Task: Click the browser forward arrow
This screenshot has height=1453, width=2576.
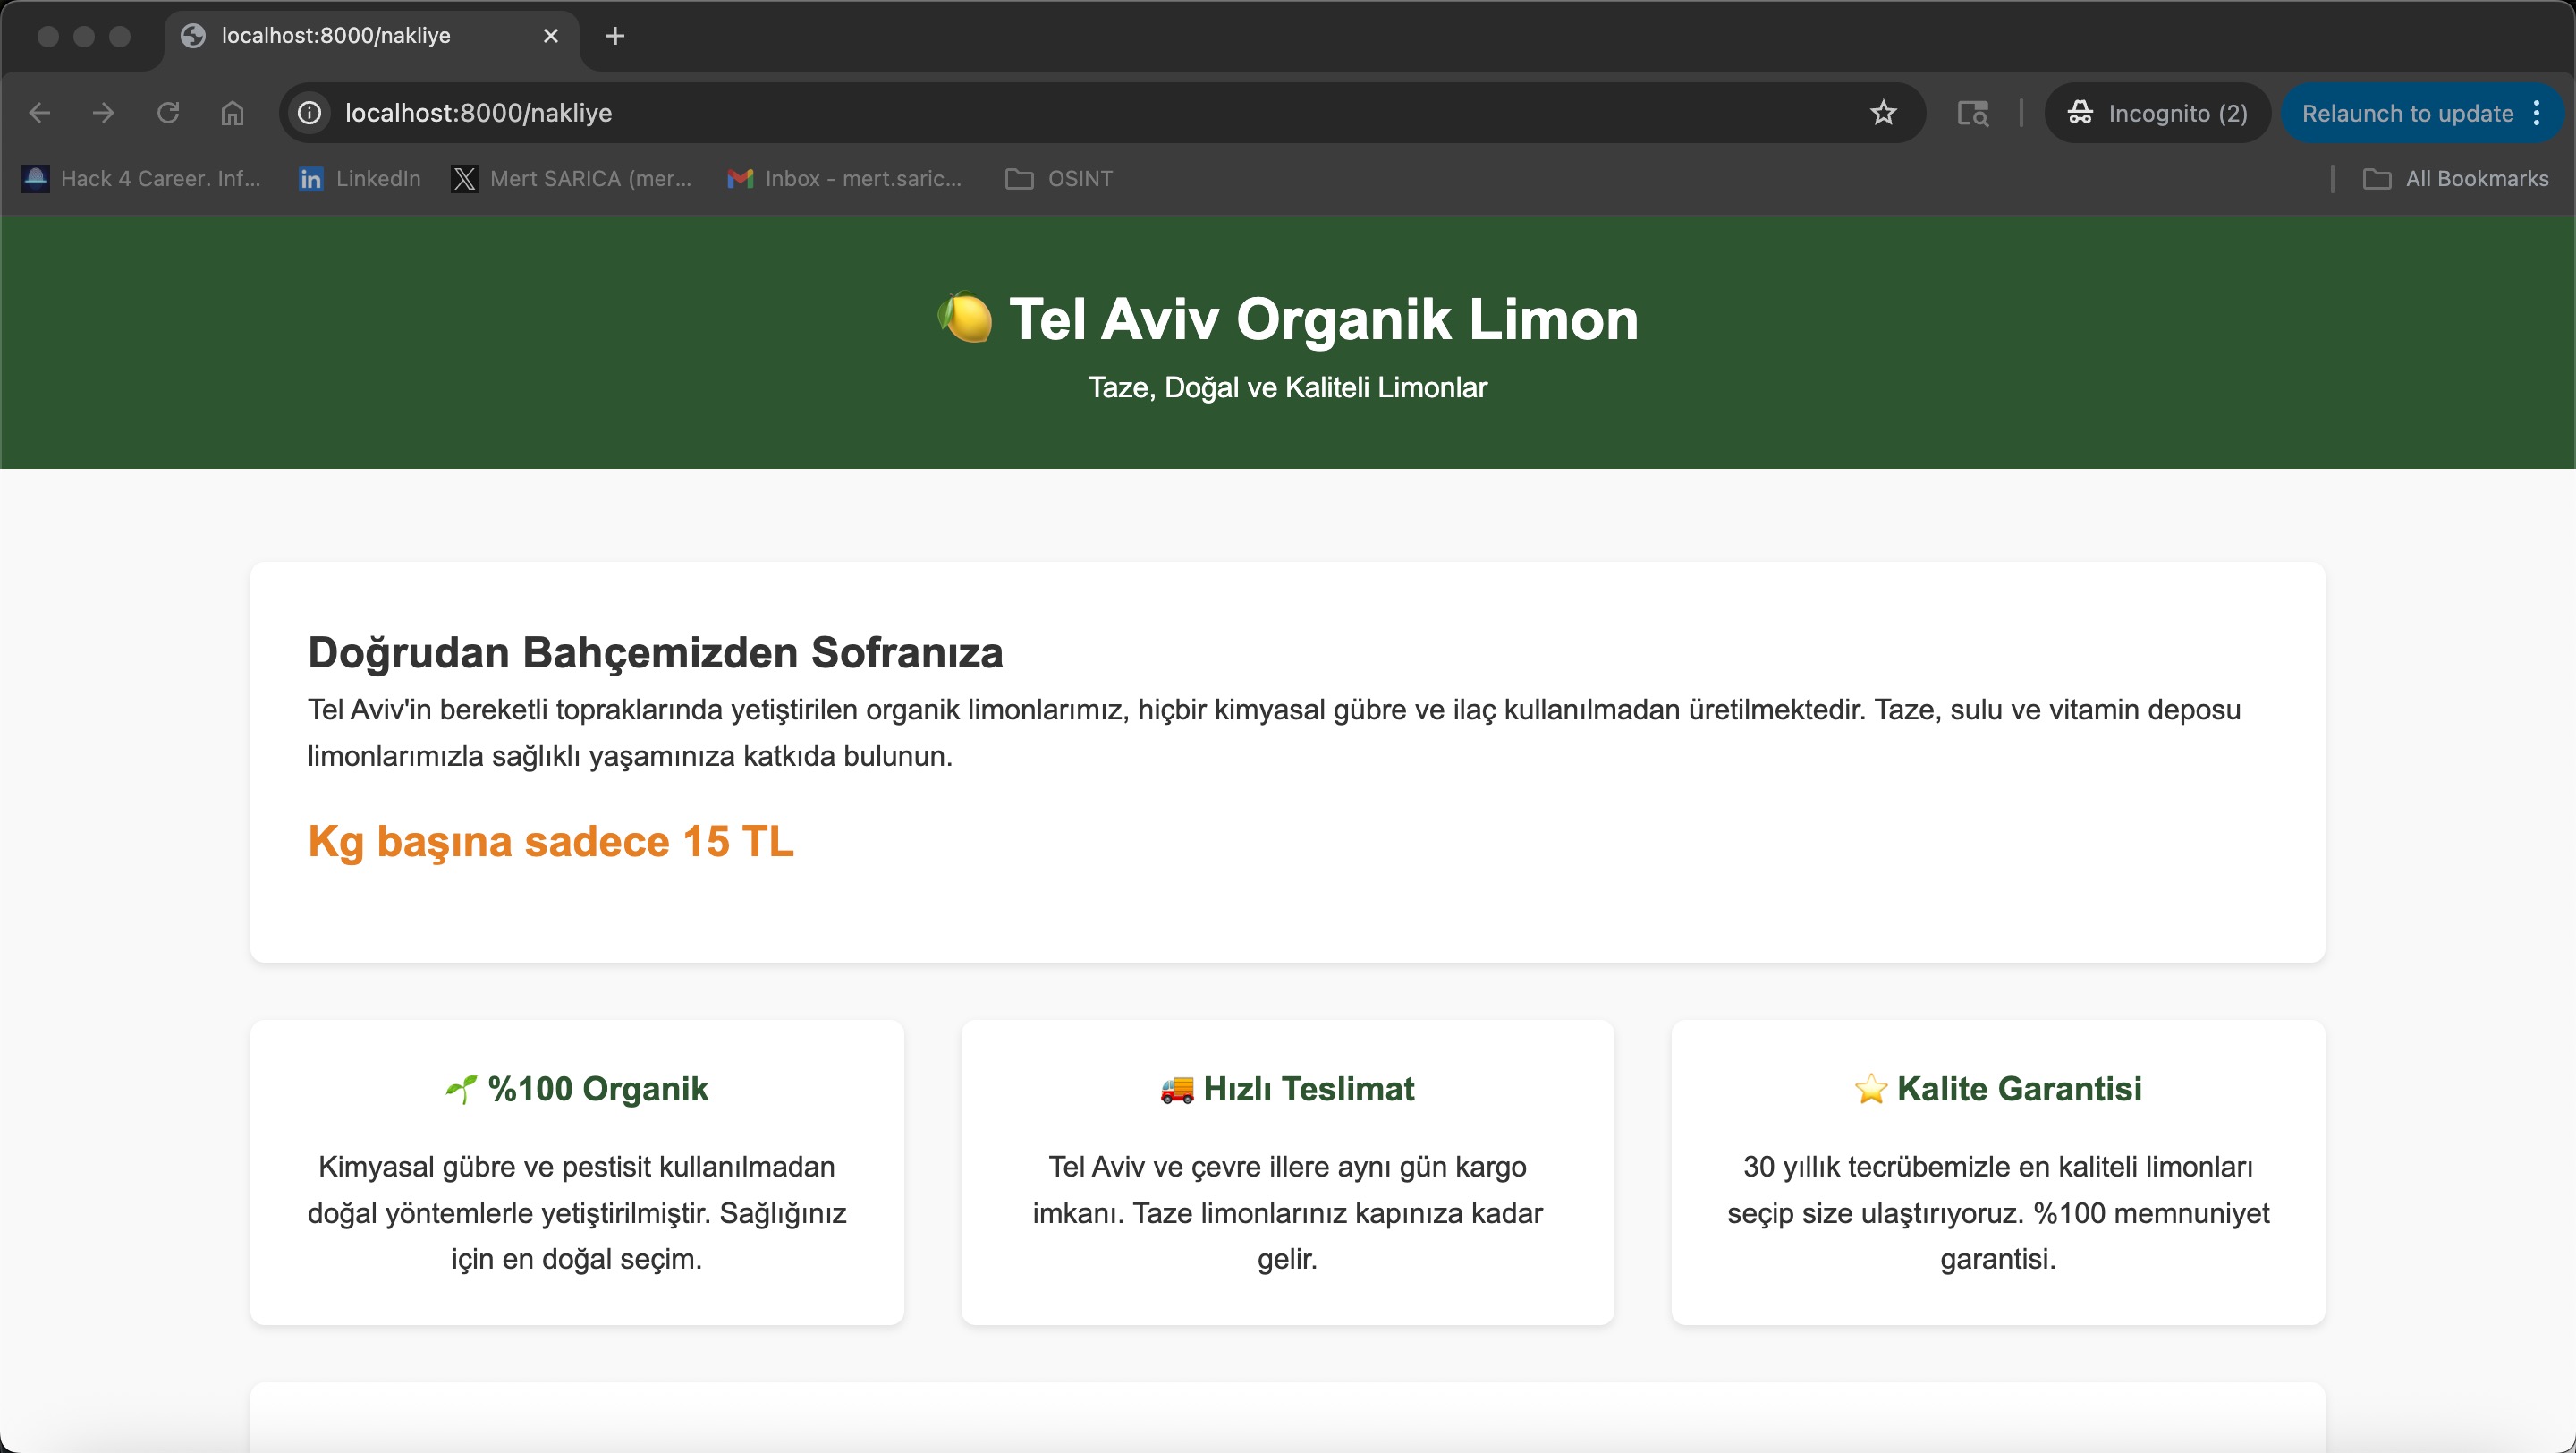Action: coord(103,113)
